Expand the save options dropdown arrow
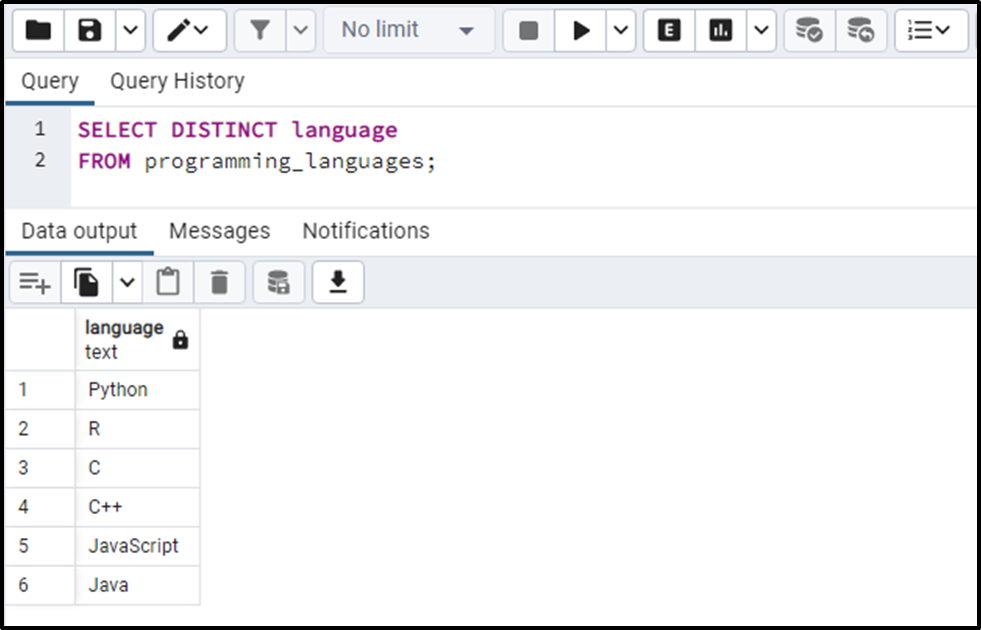This screenshot has height=630, width=981. [130, 30]
